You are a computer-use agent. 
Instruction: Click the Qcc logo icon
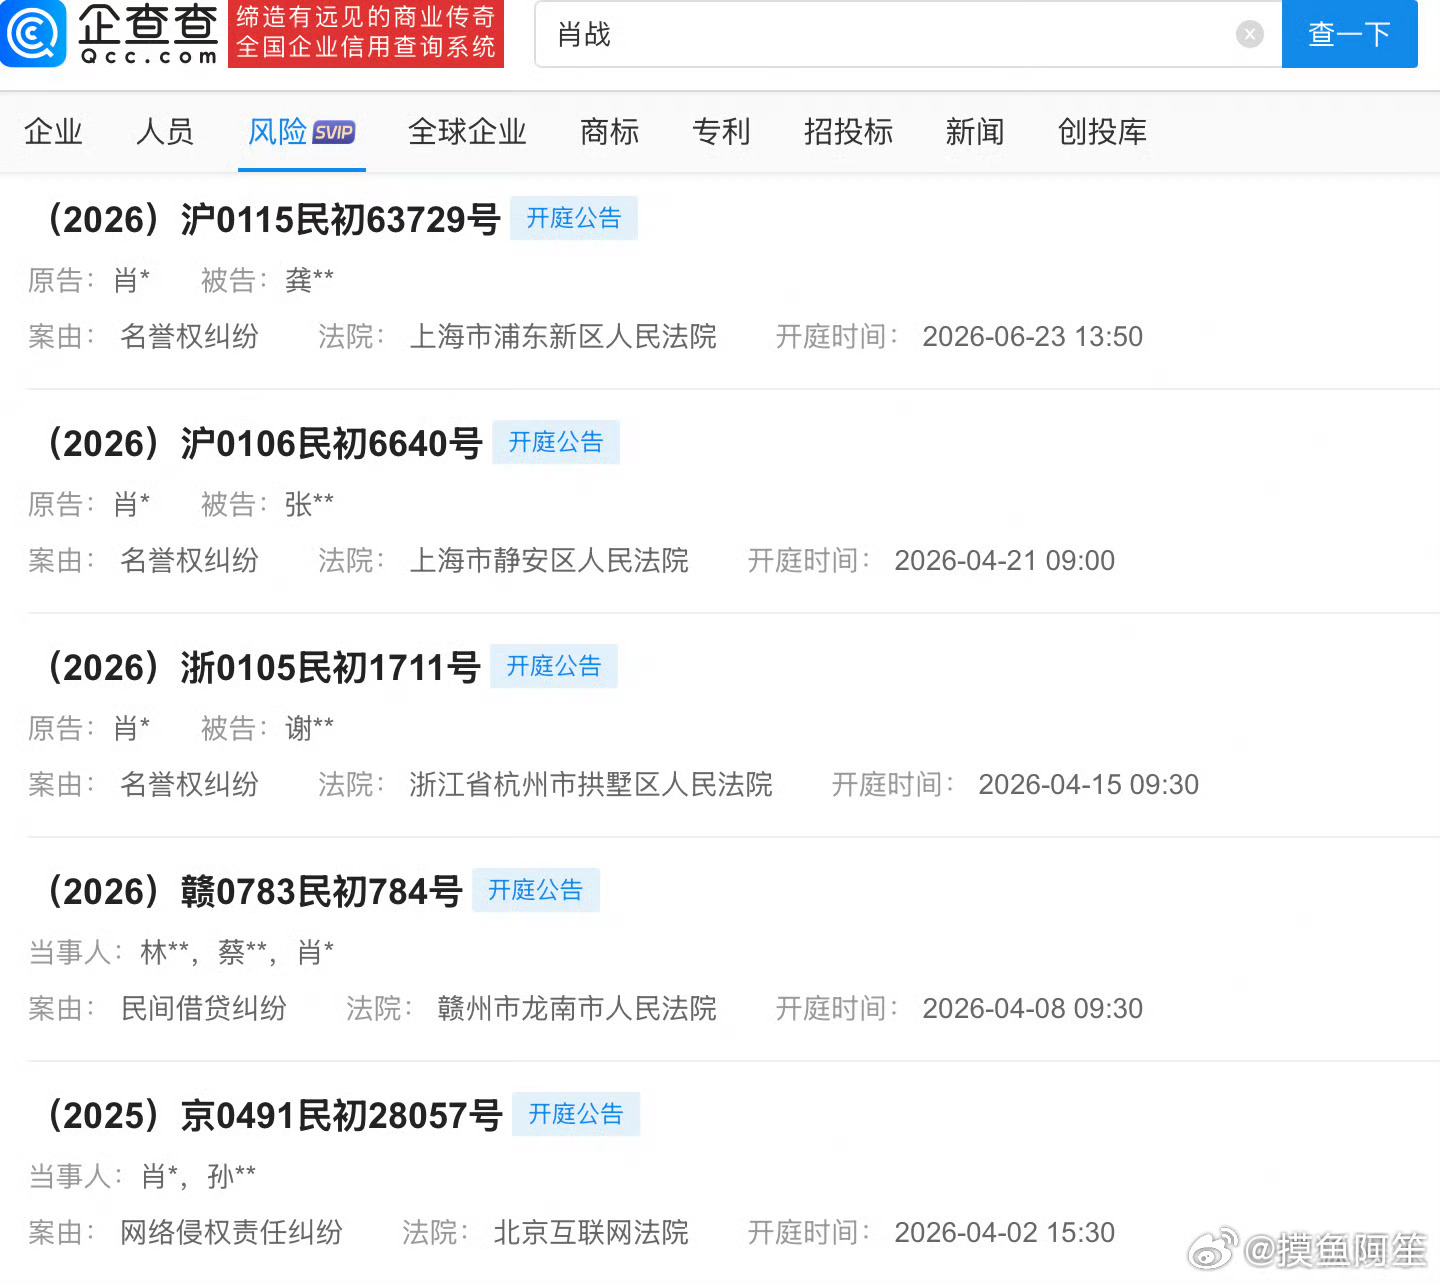pos(33,33)
